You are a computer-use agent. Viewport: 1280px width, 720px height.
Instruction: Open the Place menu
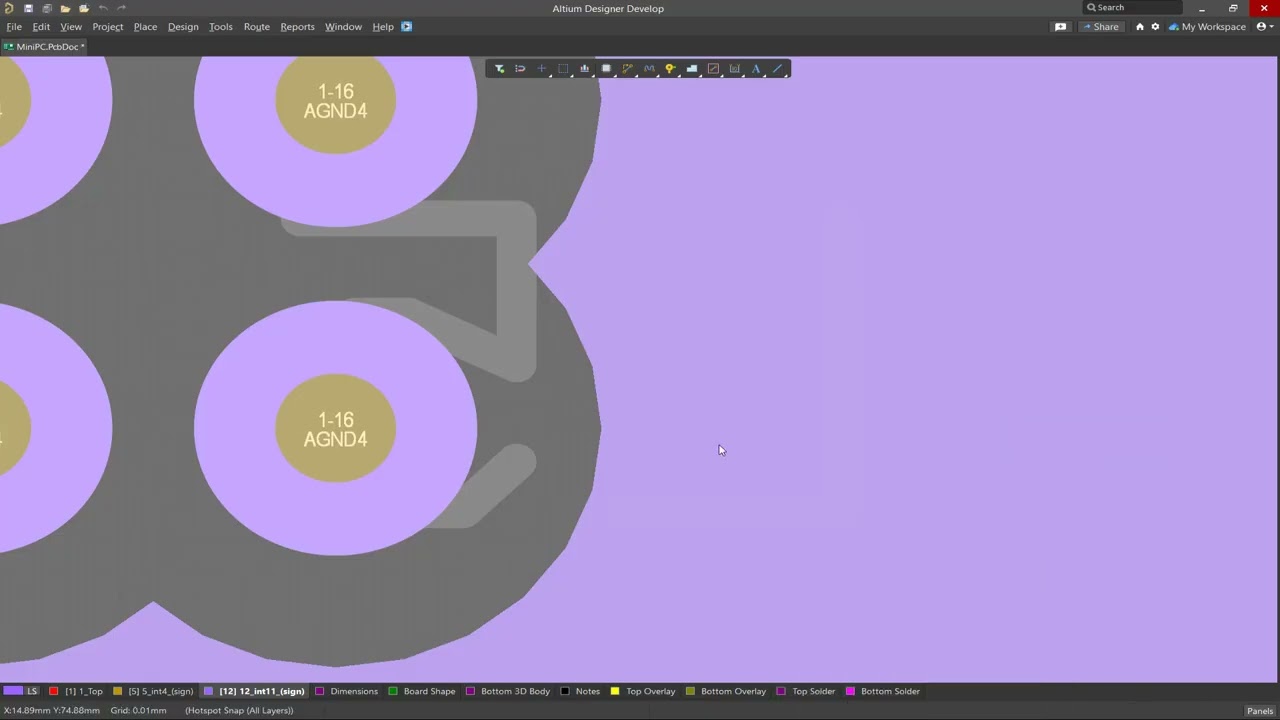point(145,27)
